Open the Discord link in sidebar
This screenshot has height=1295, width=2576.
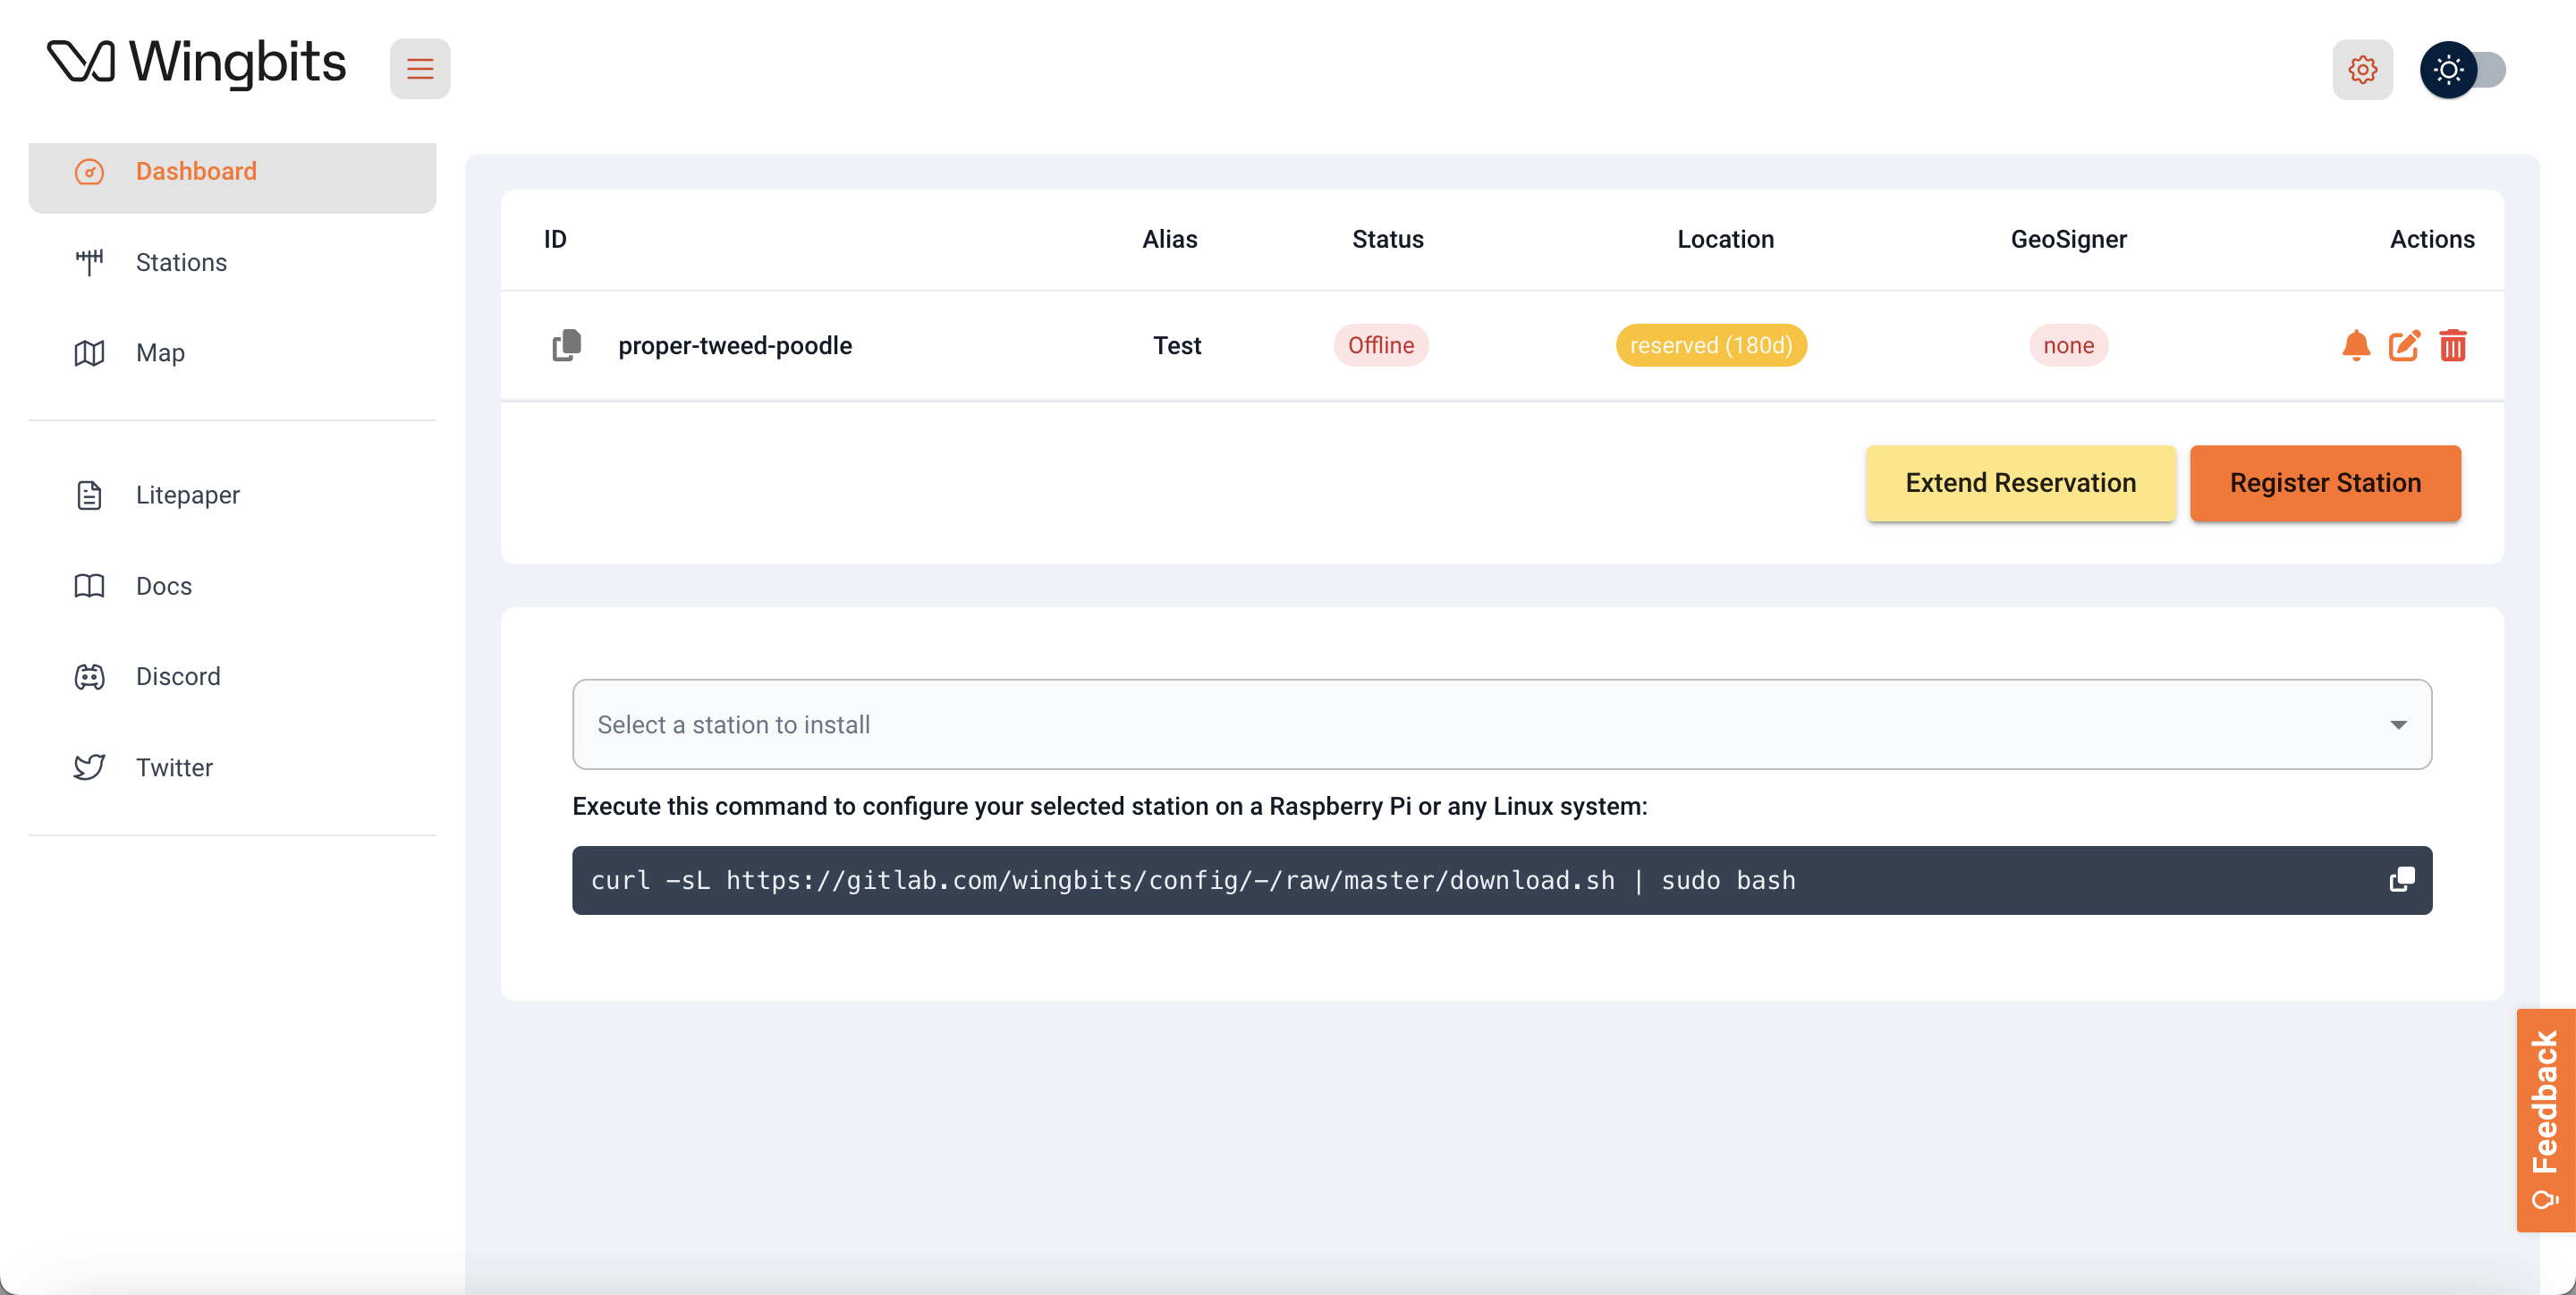point(178,677)
